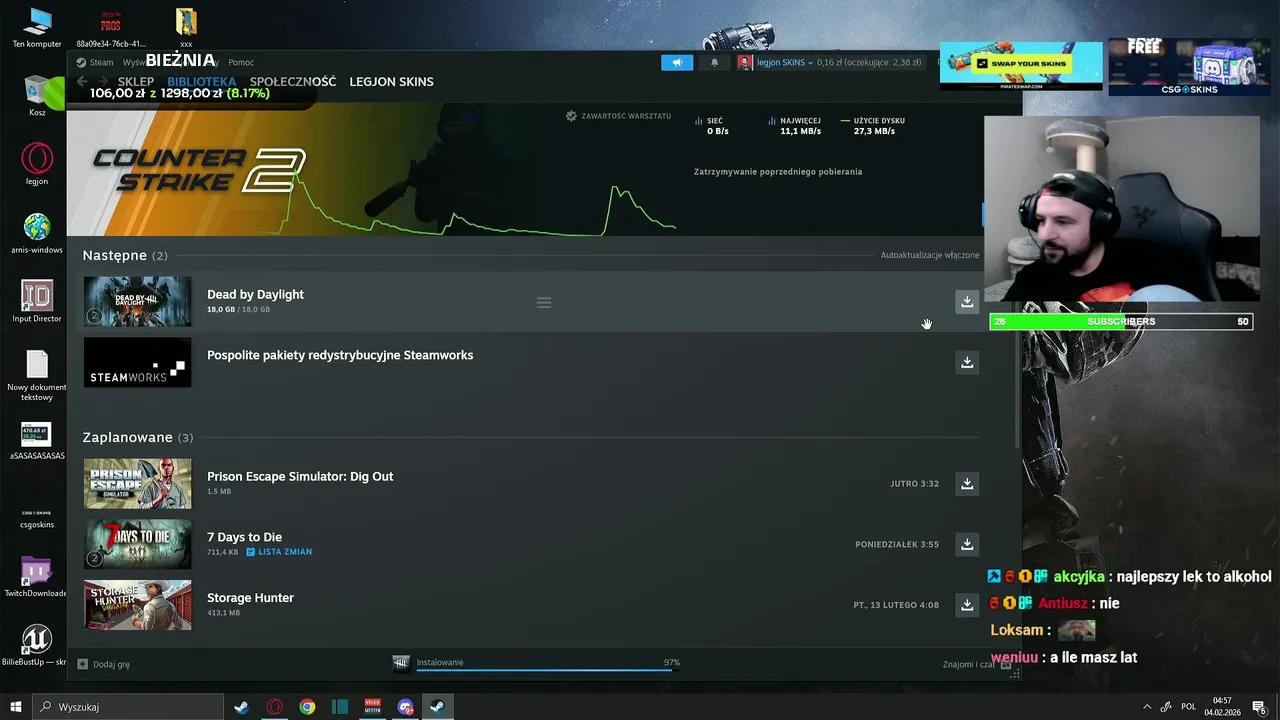The height and width of the screenshot is (720, 1280).
Task: Open the legjon Opera shortcut on desktop
Action: pyautogui.click(x=37, y=165)
